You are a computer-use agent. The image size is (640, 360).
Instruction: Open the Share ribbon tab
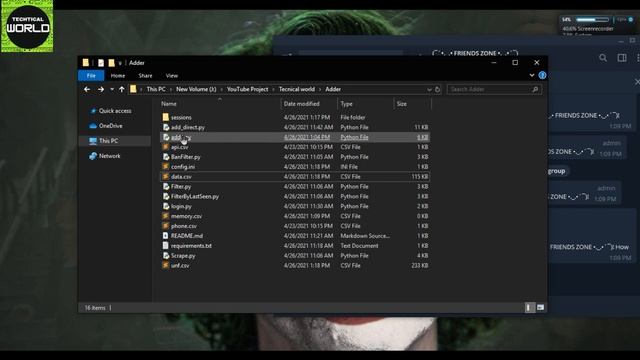point(145,76)
